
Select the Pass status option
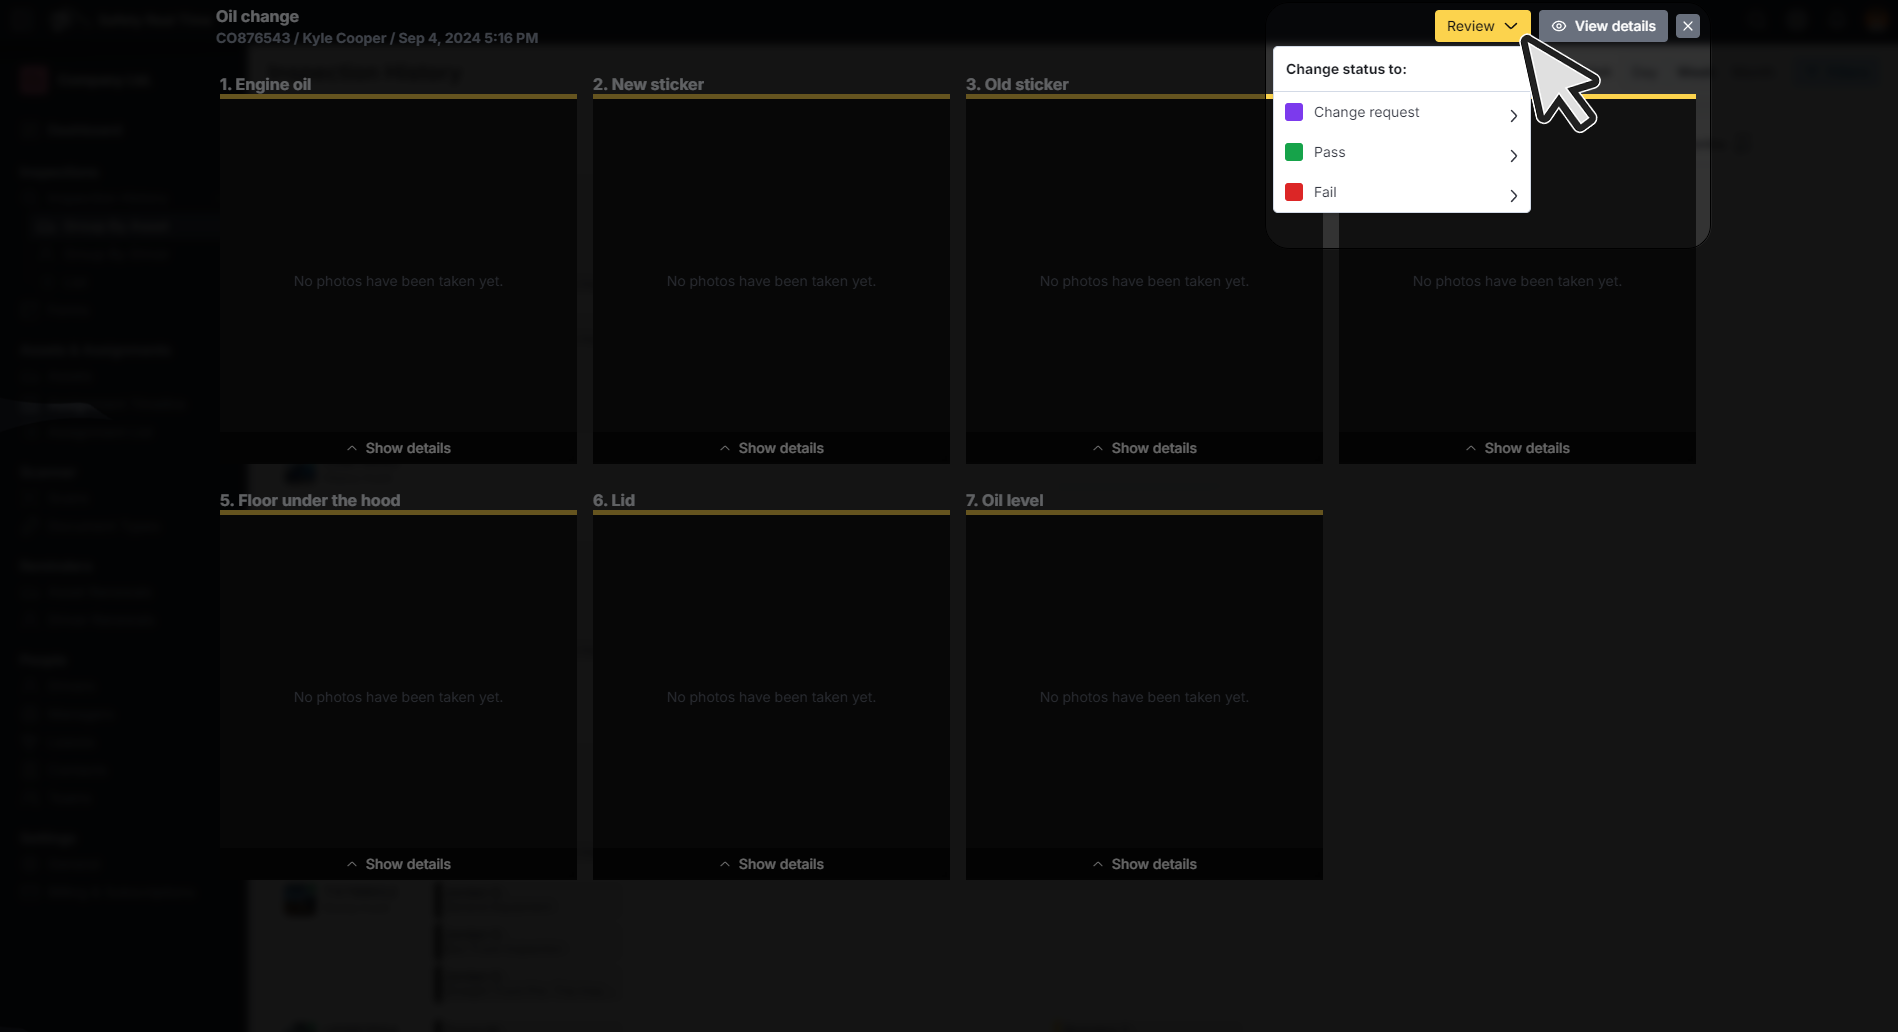[1329, 152]
